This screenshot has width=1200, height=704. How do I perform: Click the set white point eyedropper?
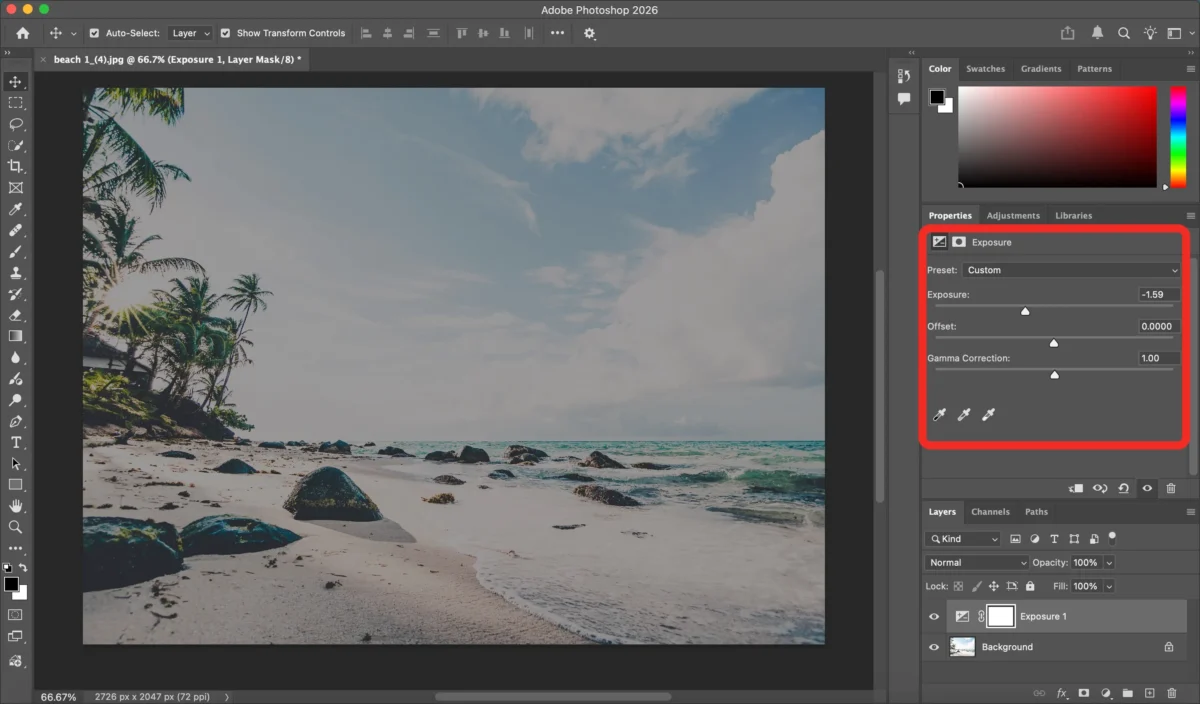coord(988,415)
